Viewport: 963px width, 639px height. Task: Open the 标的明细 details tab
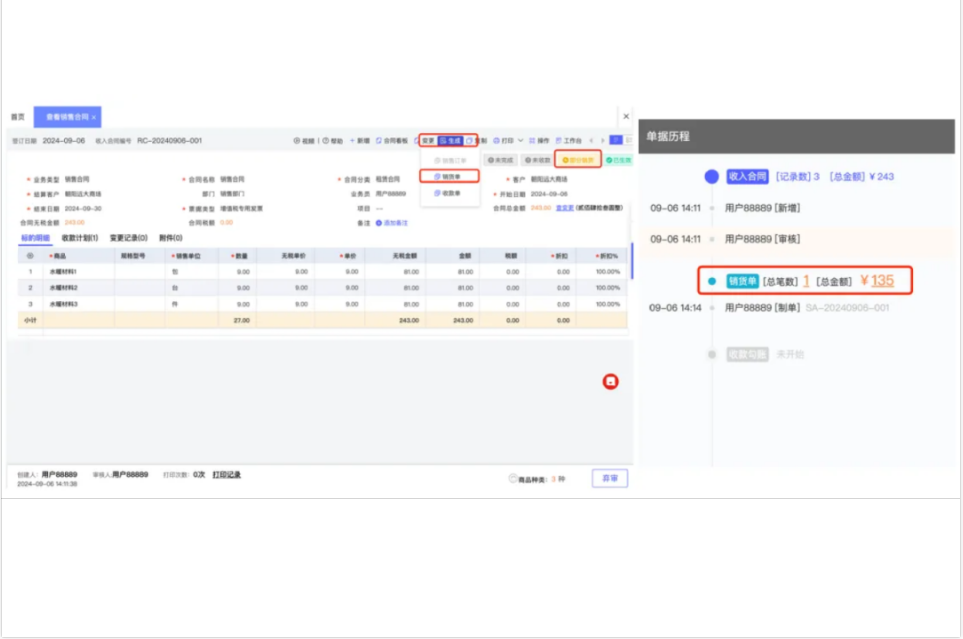tap(35, 238)
